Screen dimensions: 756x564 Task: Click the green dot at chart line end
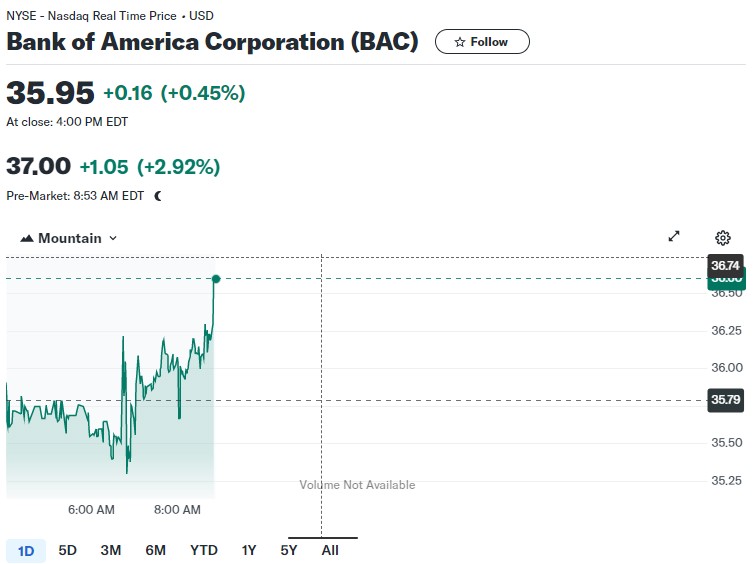216,279
